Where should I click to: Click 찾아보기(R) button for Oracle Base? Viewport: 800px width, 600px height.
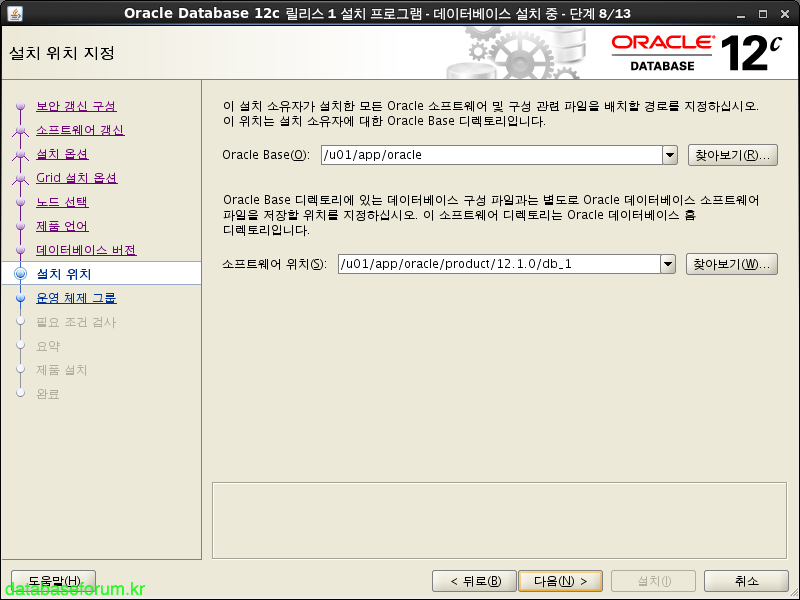pyautogui.click(x=732, y=155)
